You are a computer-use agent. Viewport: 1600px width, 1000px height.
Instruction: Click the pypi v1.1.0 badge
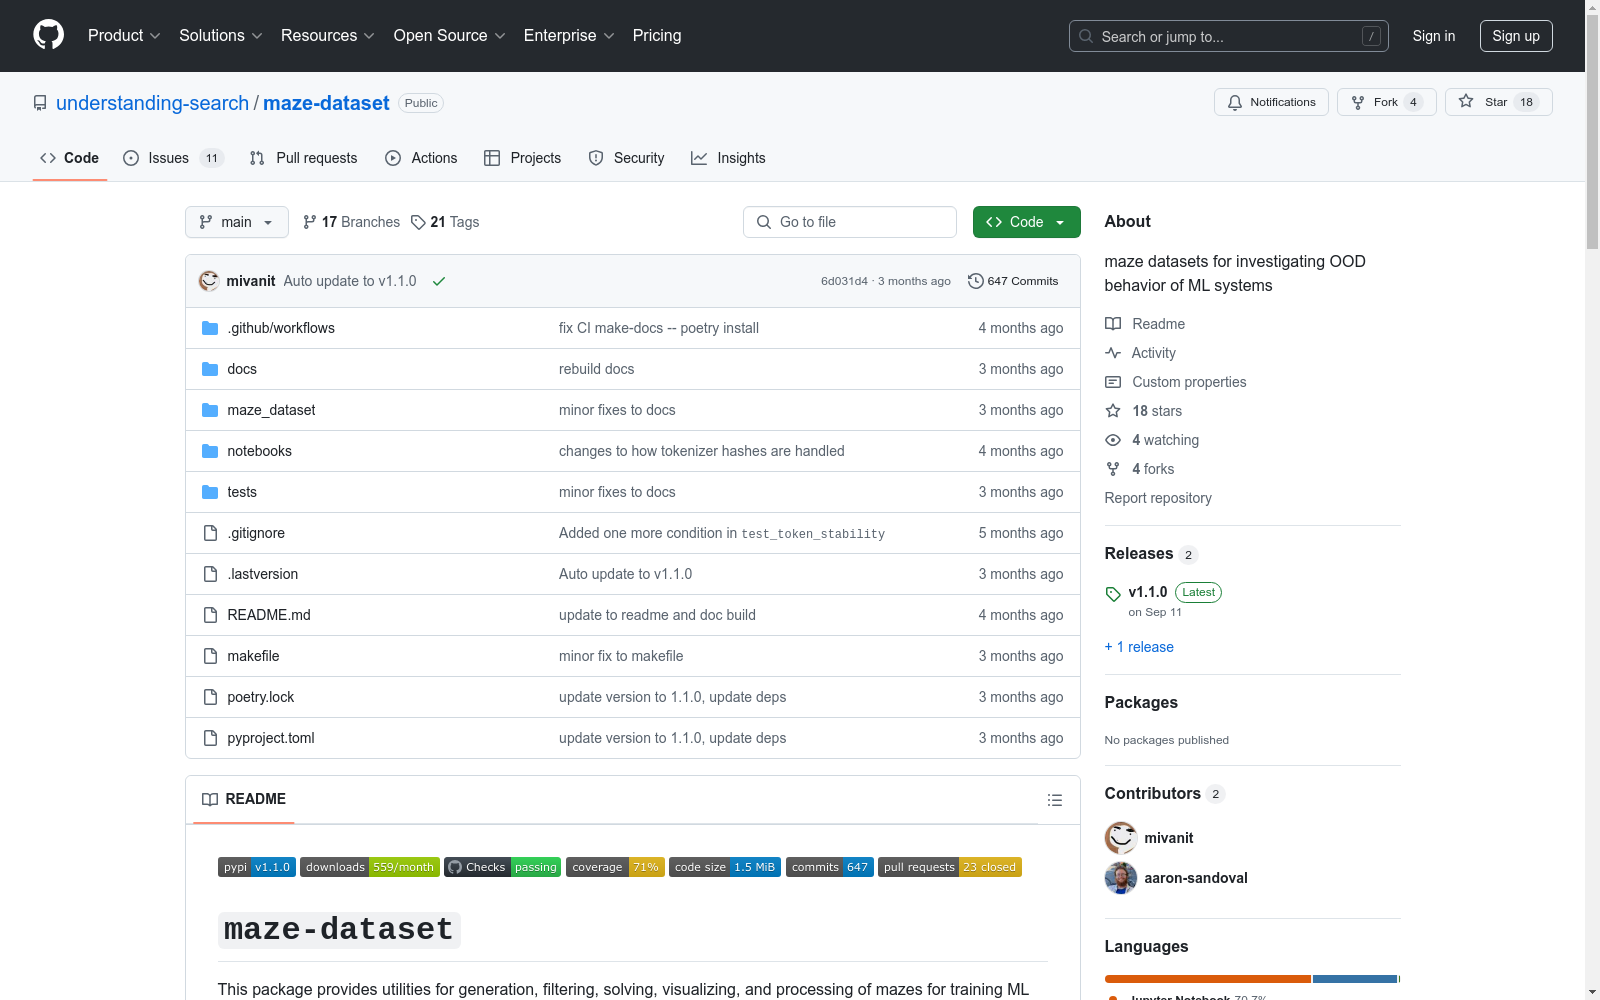[257, 867]
